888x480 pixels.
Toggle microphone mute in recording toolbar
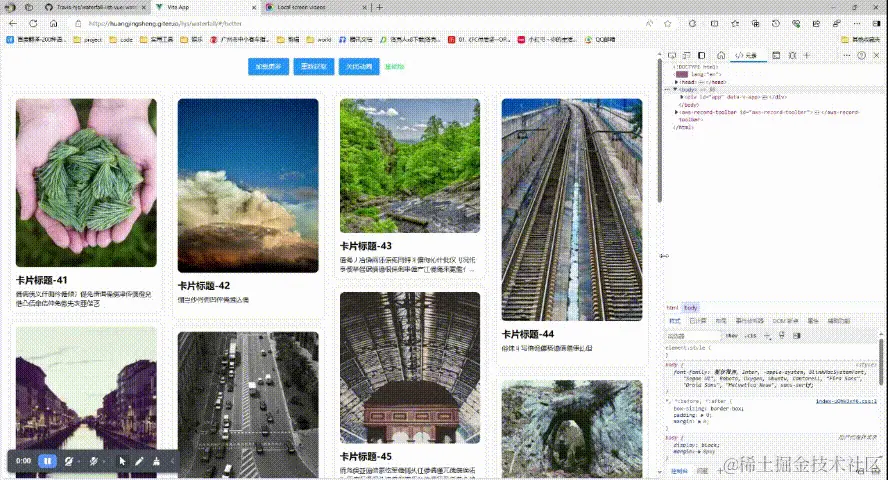(94, 461)
